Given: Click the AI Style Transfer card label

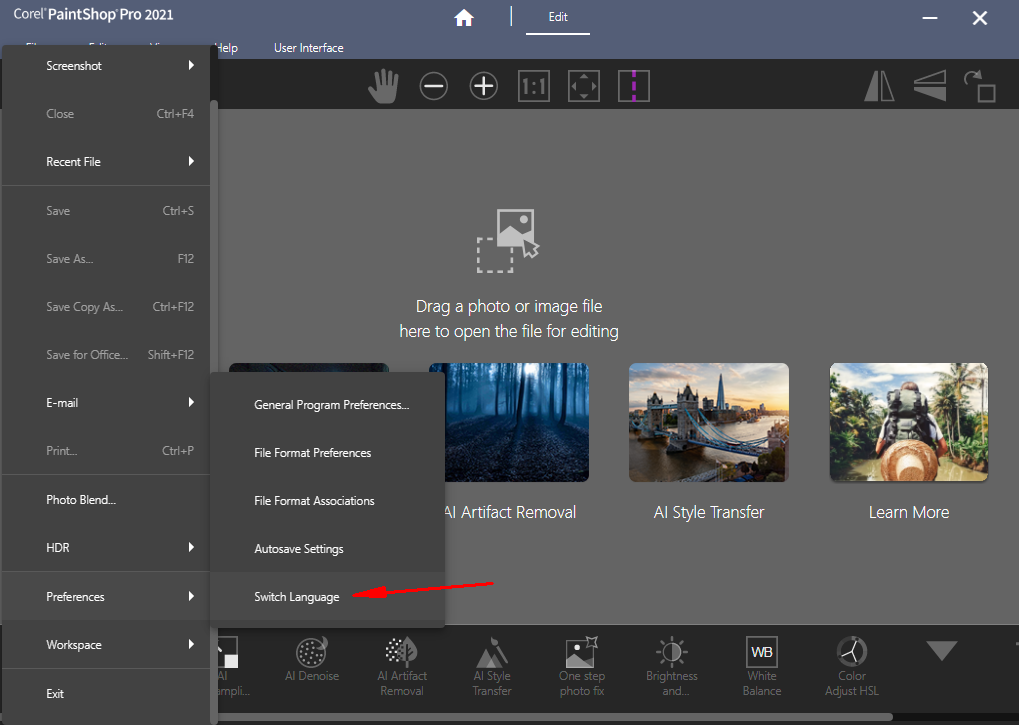Looking at the screenshot, I should [x=709, y=513].
